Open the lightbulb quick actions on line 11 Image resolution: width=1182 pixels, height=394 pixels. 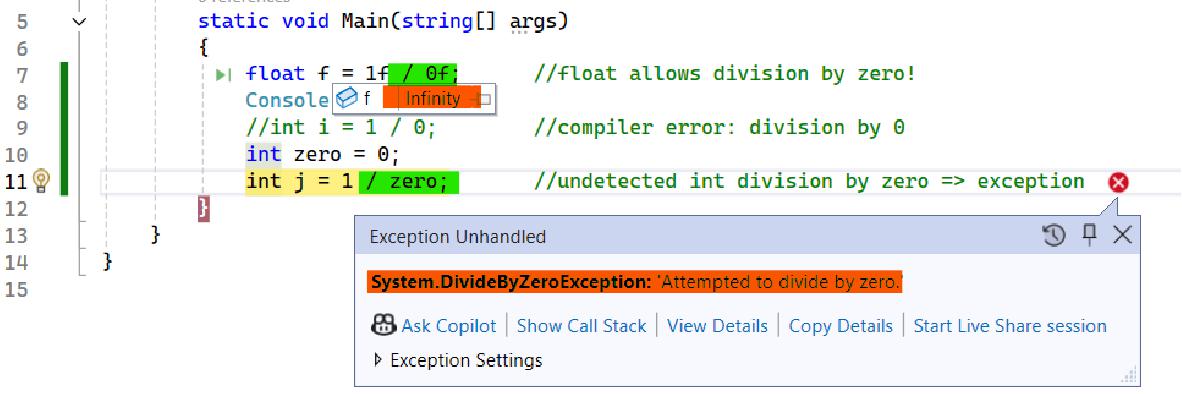42,182
